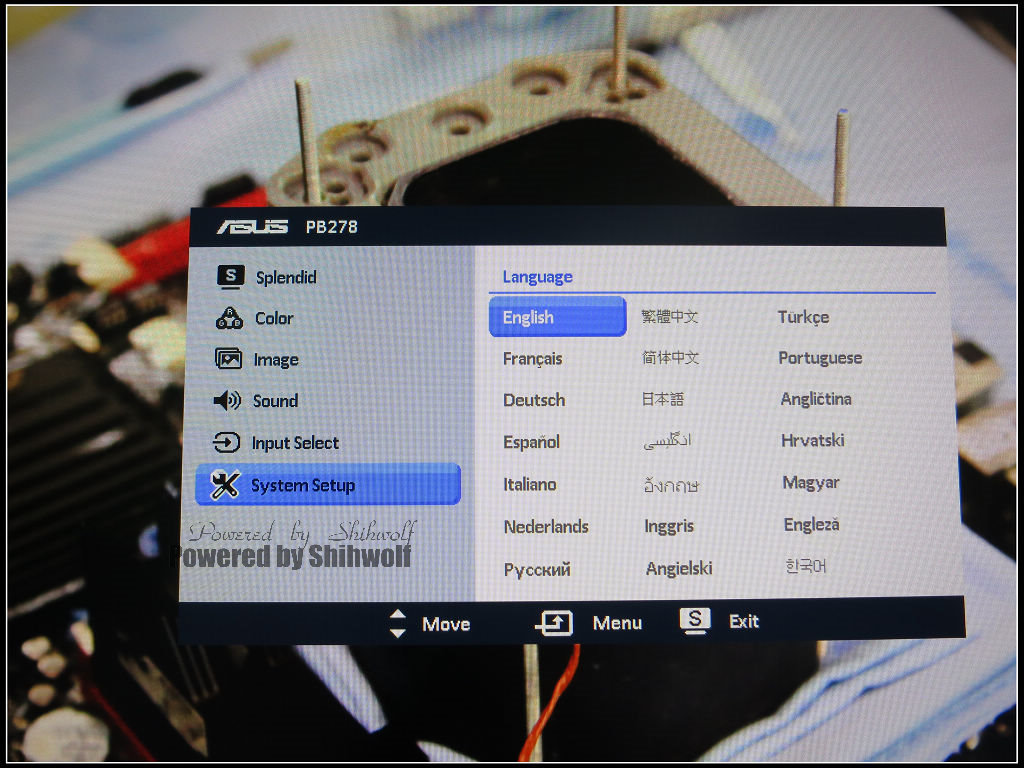Click the System Setup wrench icon

pos(225,485)
